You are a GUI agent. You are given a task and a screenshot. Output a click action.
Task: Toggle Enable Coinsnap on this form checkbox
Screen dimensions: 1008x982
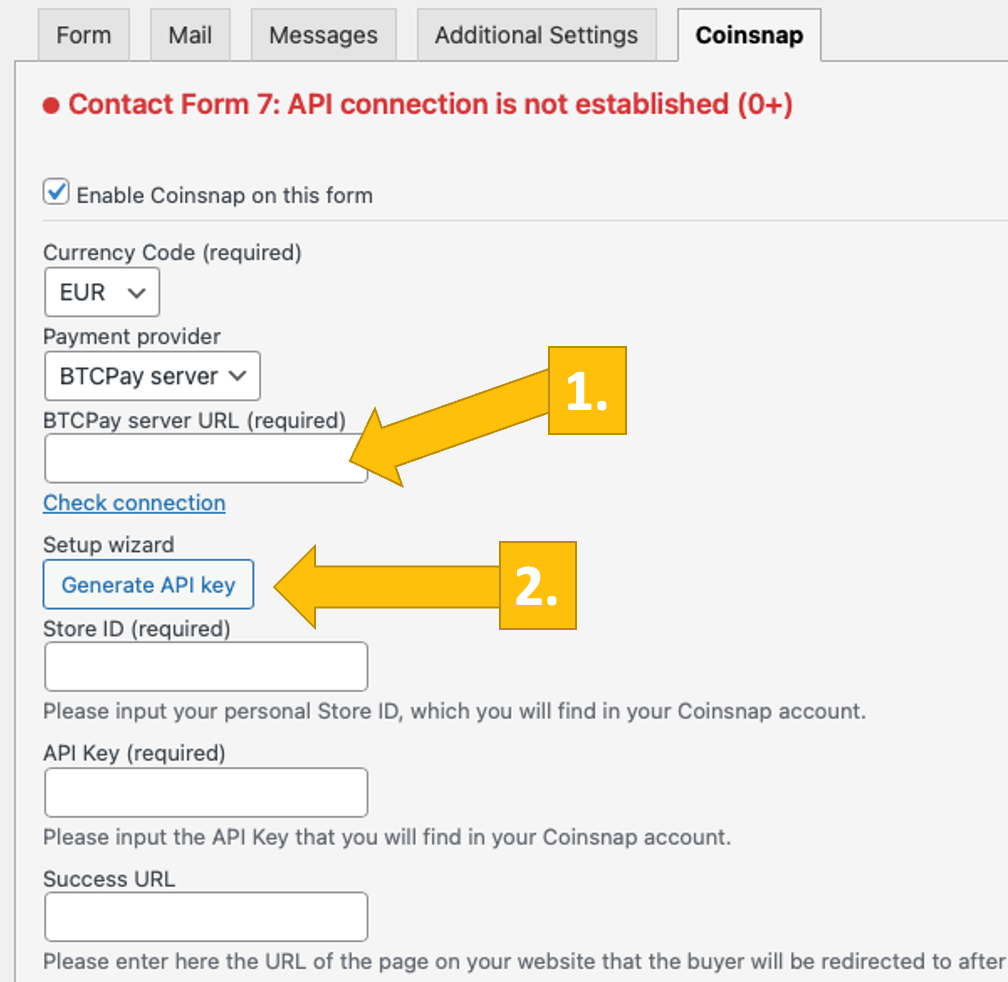[57, 192]
